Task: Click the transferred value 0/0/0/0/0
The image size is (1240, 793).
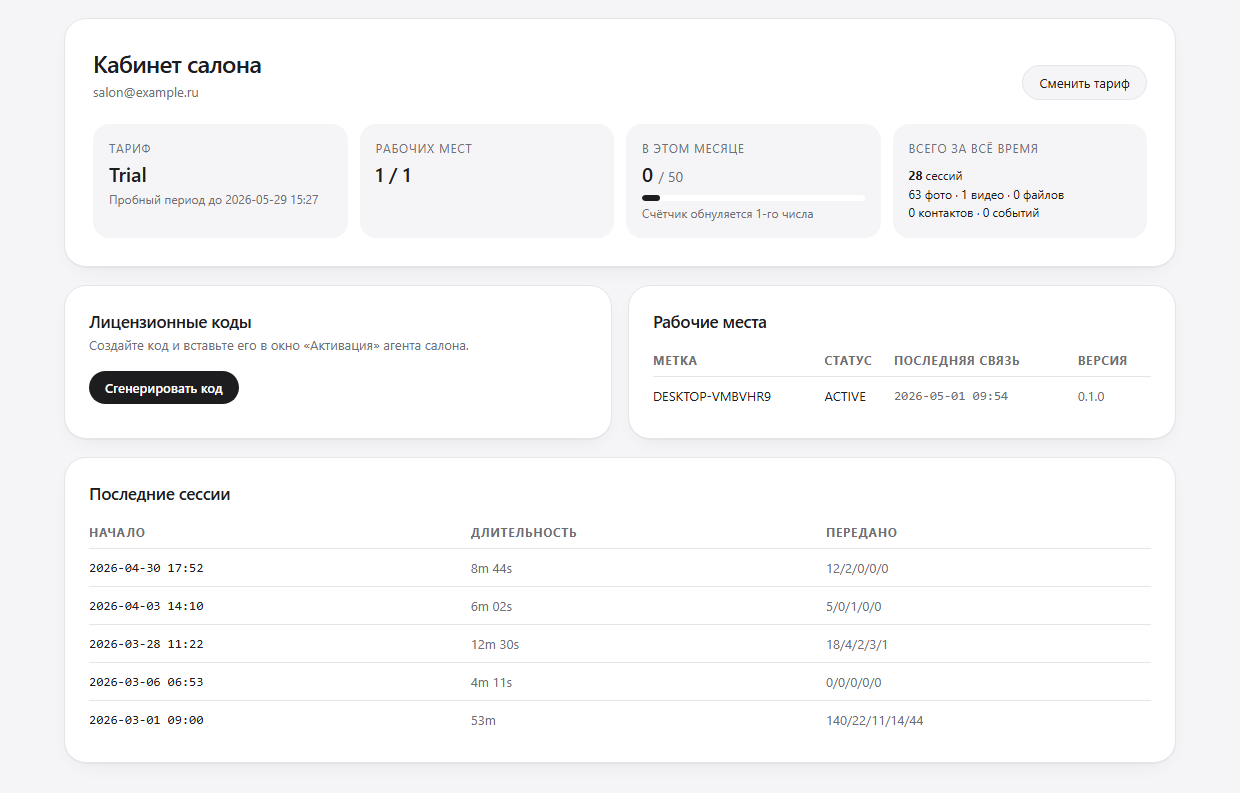Action: [x=854, y=682]
